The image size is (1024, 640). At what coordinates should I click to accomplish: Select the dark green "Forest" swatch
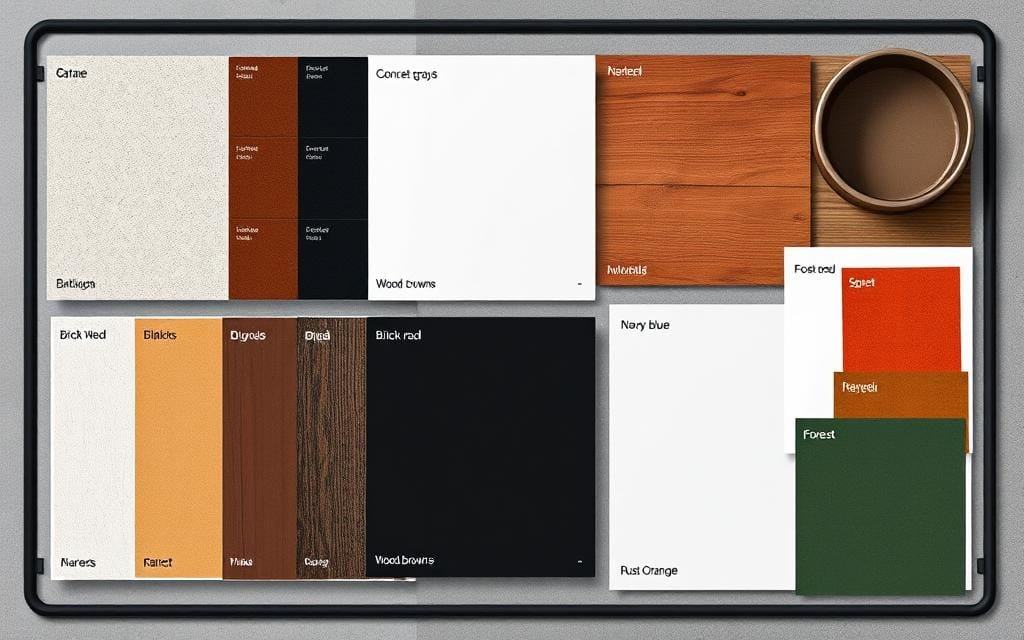[x=880, y=500]
